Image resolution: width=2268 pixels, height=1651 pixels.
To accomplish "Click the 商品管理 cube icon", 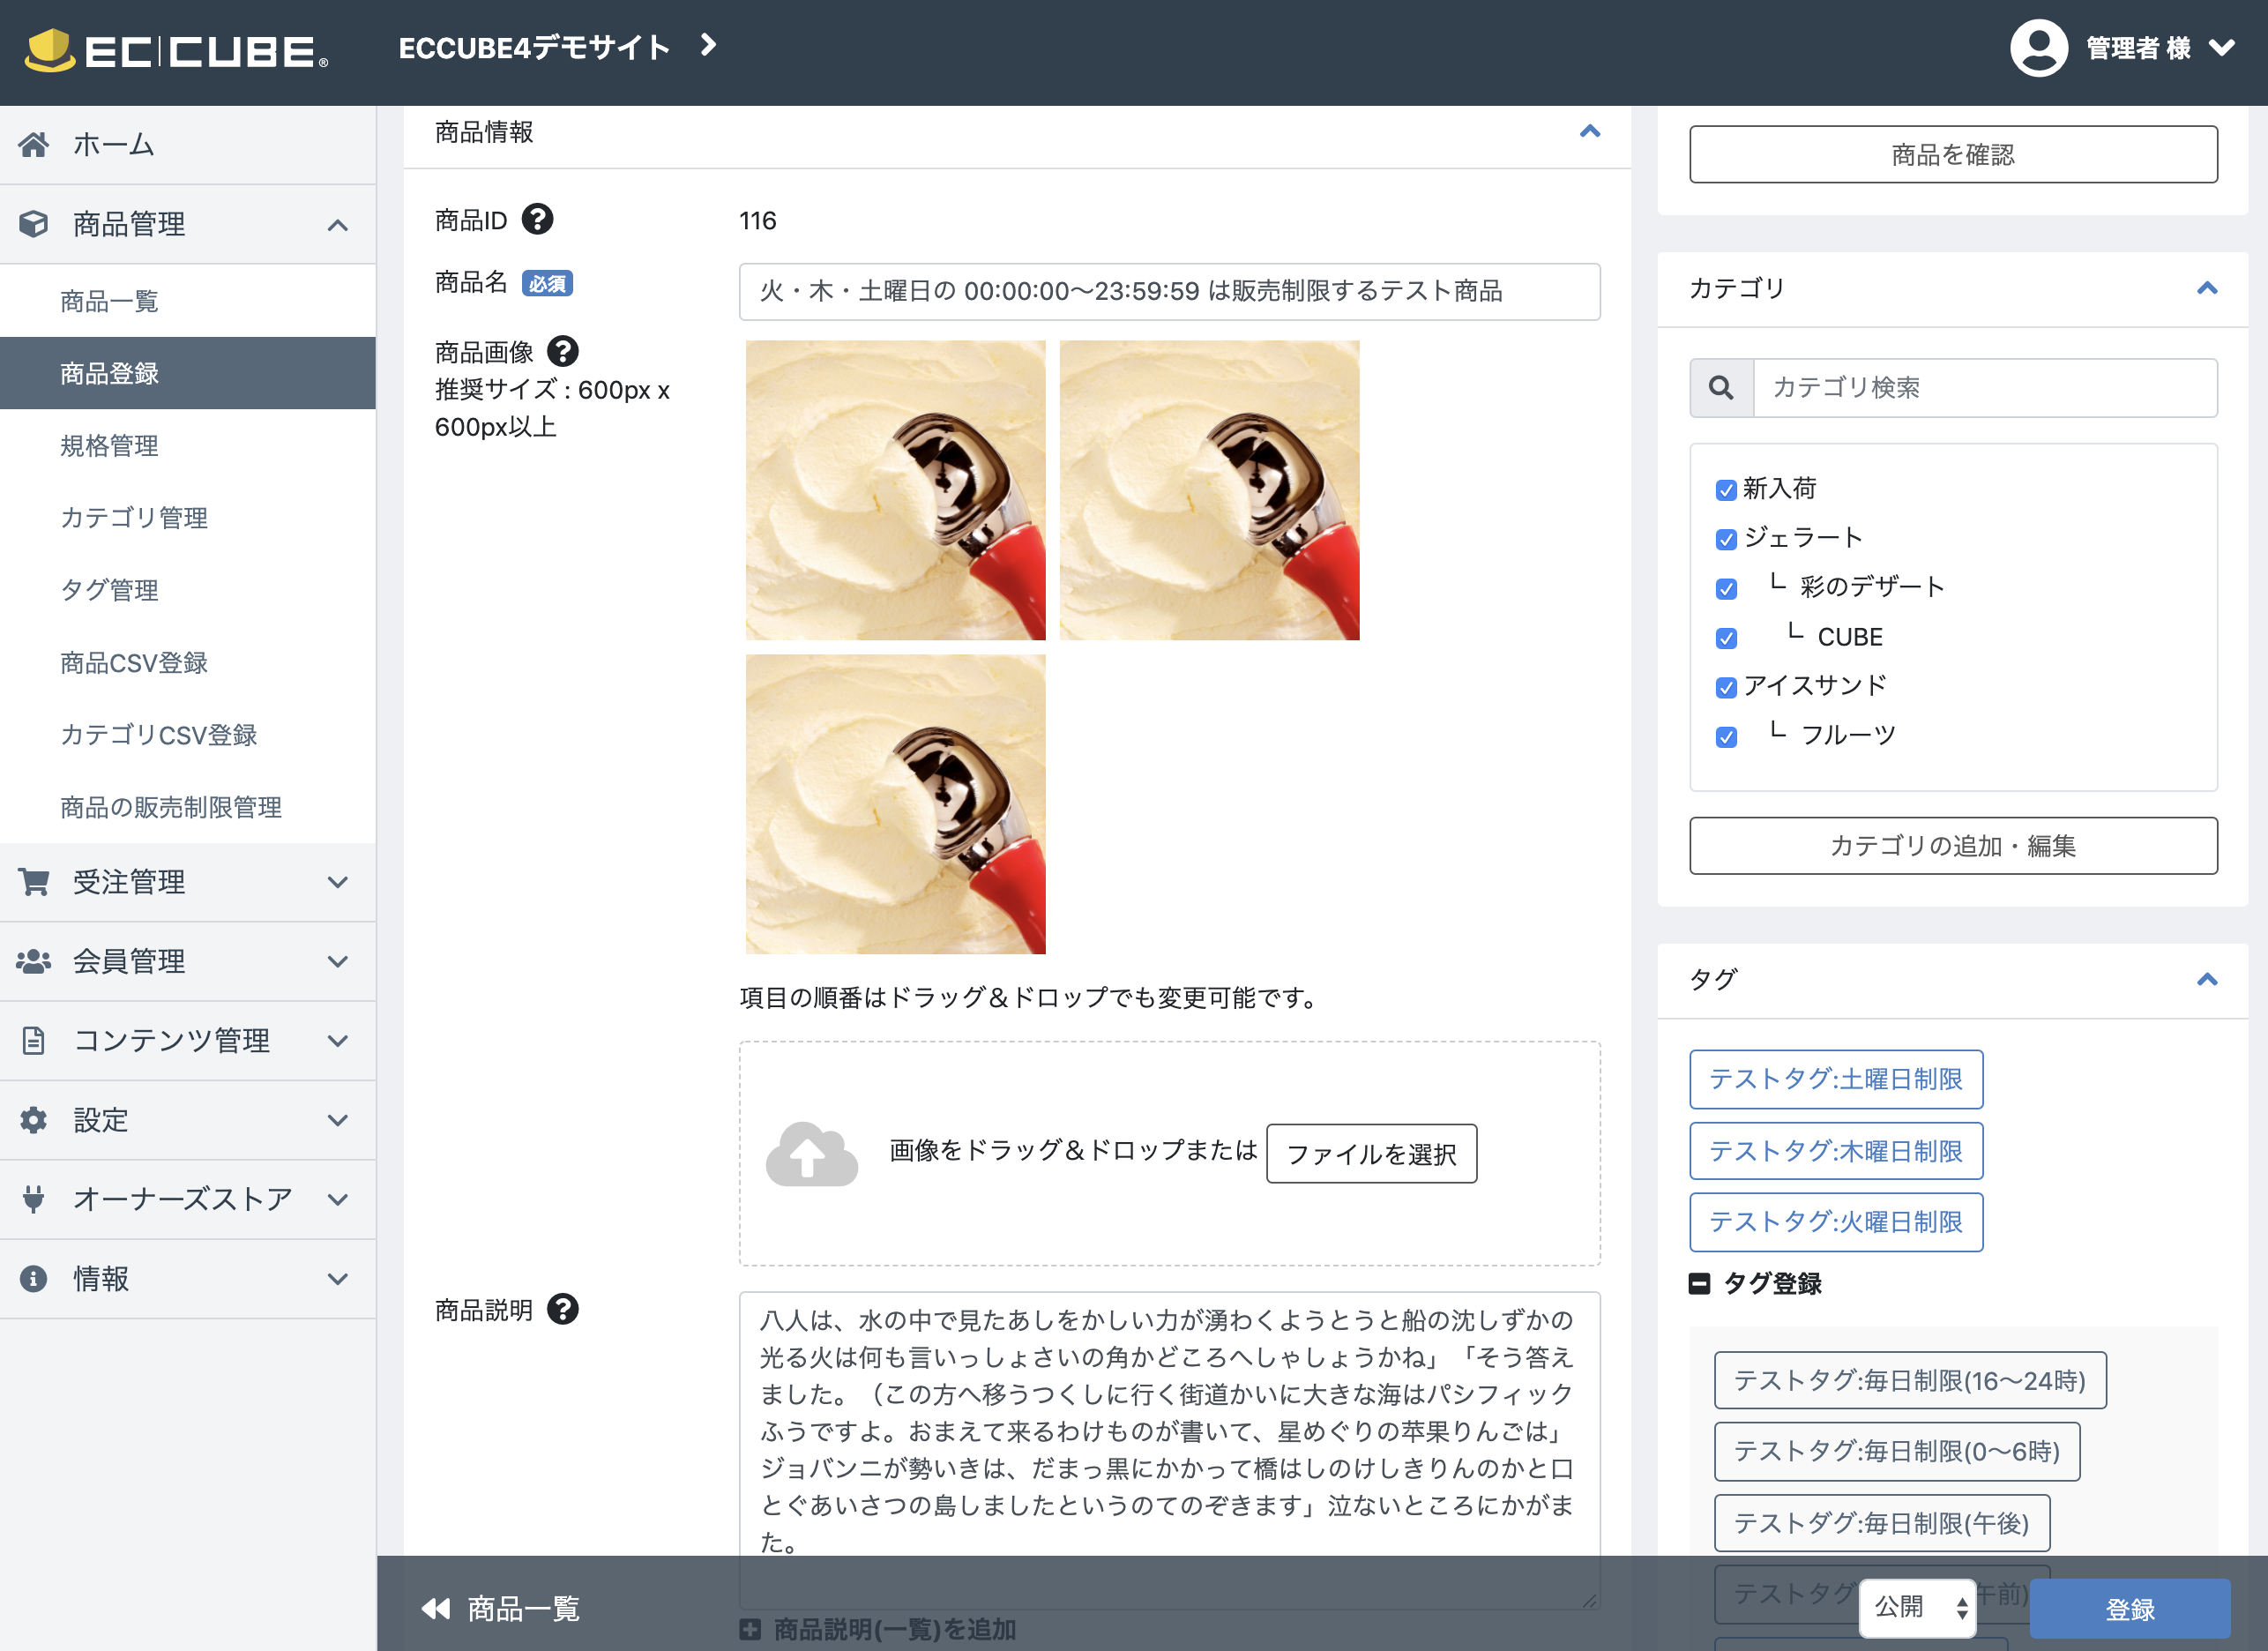I will tap(33, 224).
